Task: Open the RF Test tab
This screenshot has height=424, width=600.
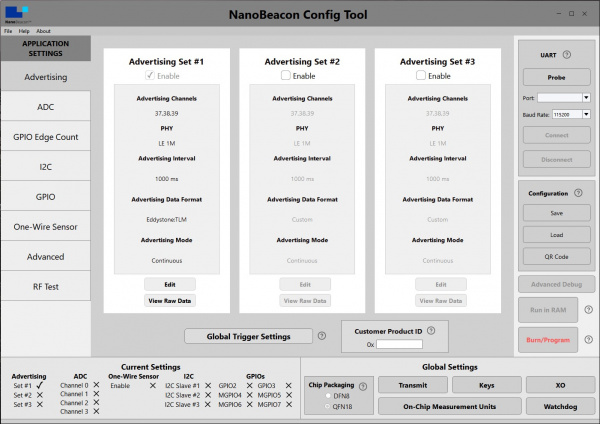Action: pos(46,286)
